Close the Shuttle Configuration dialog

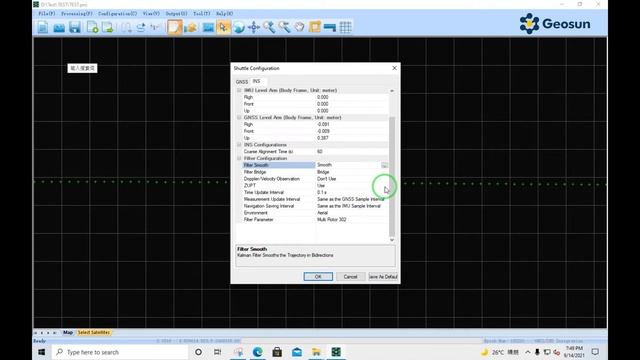pyautogui.click(x=394, y=68)
